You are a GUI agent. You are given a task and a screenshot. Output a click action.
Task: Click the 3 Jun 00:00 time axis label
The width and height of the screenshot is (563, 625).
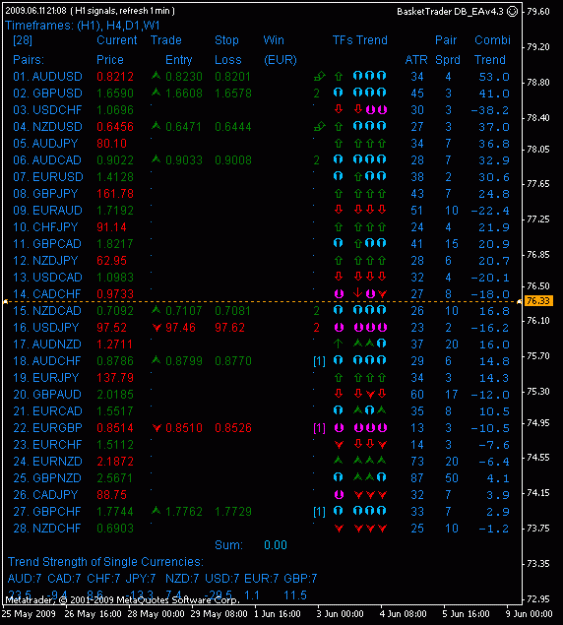tap(340, 614)
